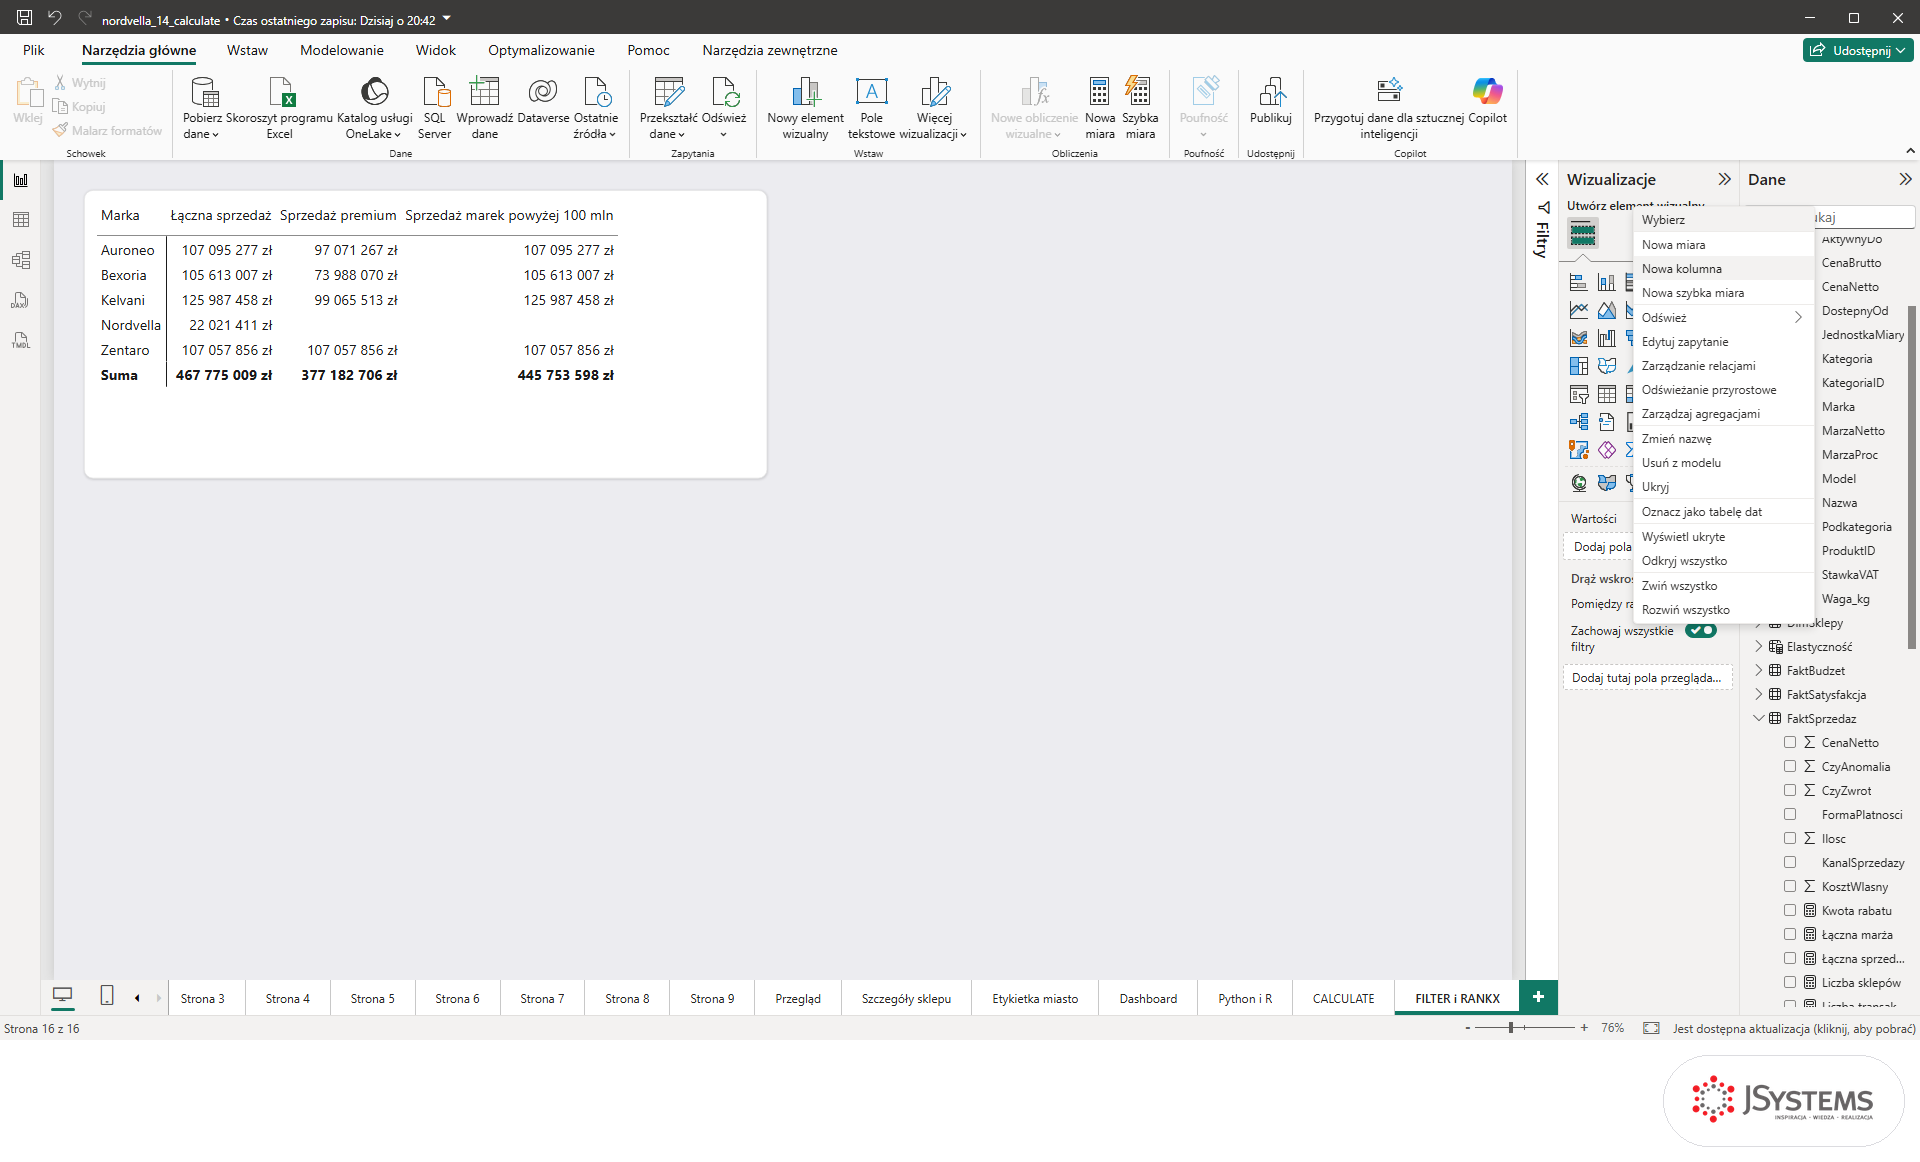Tick the KosztWlasny checkbox
The width and height of the screenshot is (1920, 1162).
[1790, 886]
